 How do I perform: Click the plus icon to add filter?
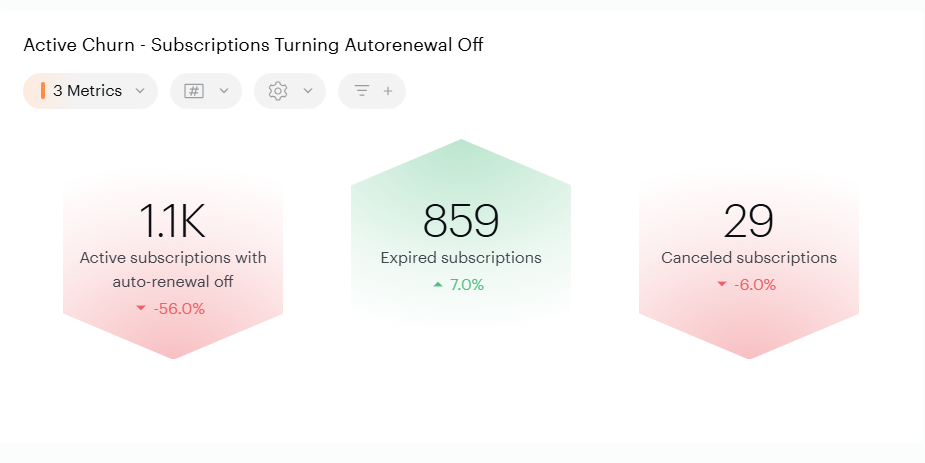click(388, 91)
